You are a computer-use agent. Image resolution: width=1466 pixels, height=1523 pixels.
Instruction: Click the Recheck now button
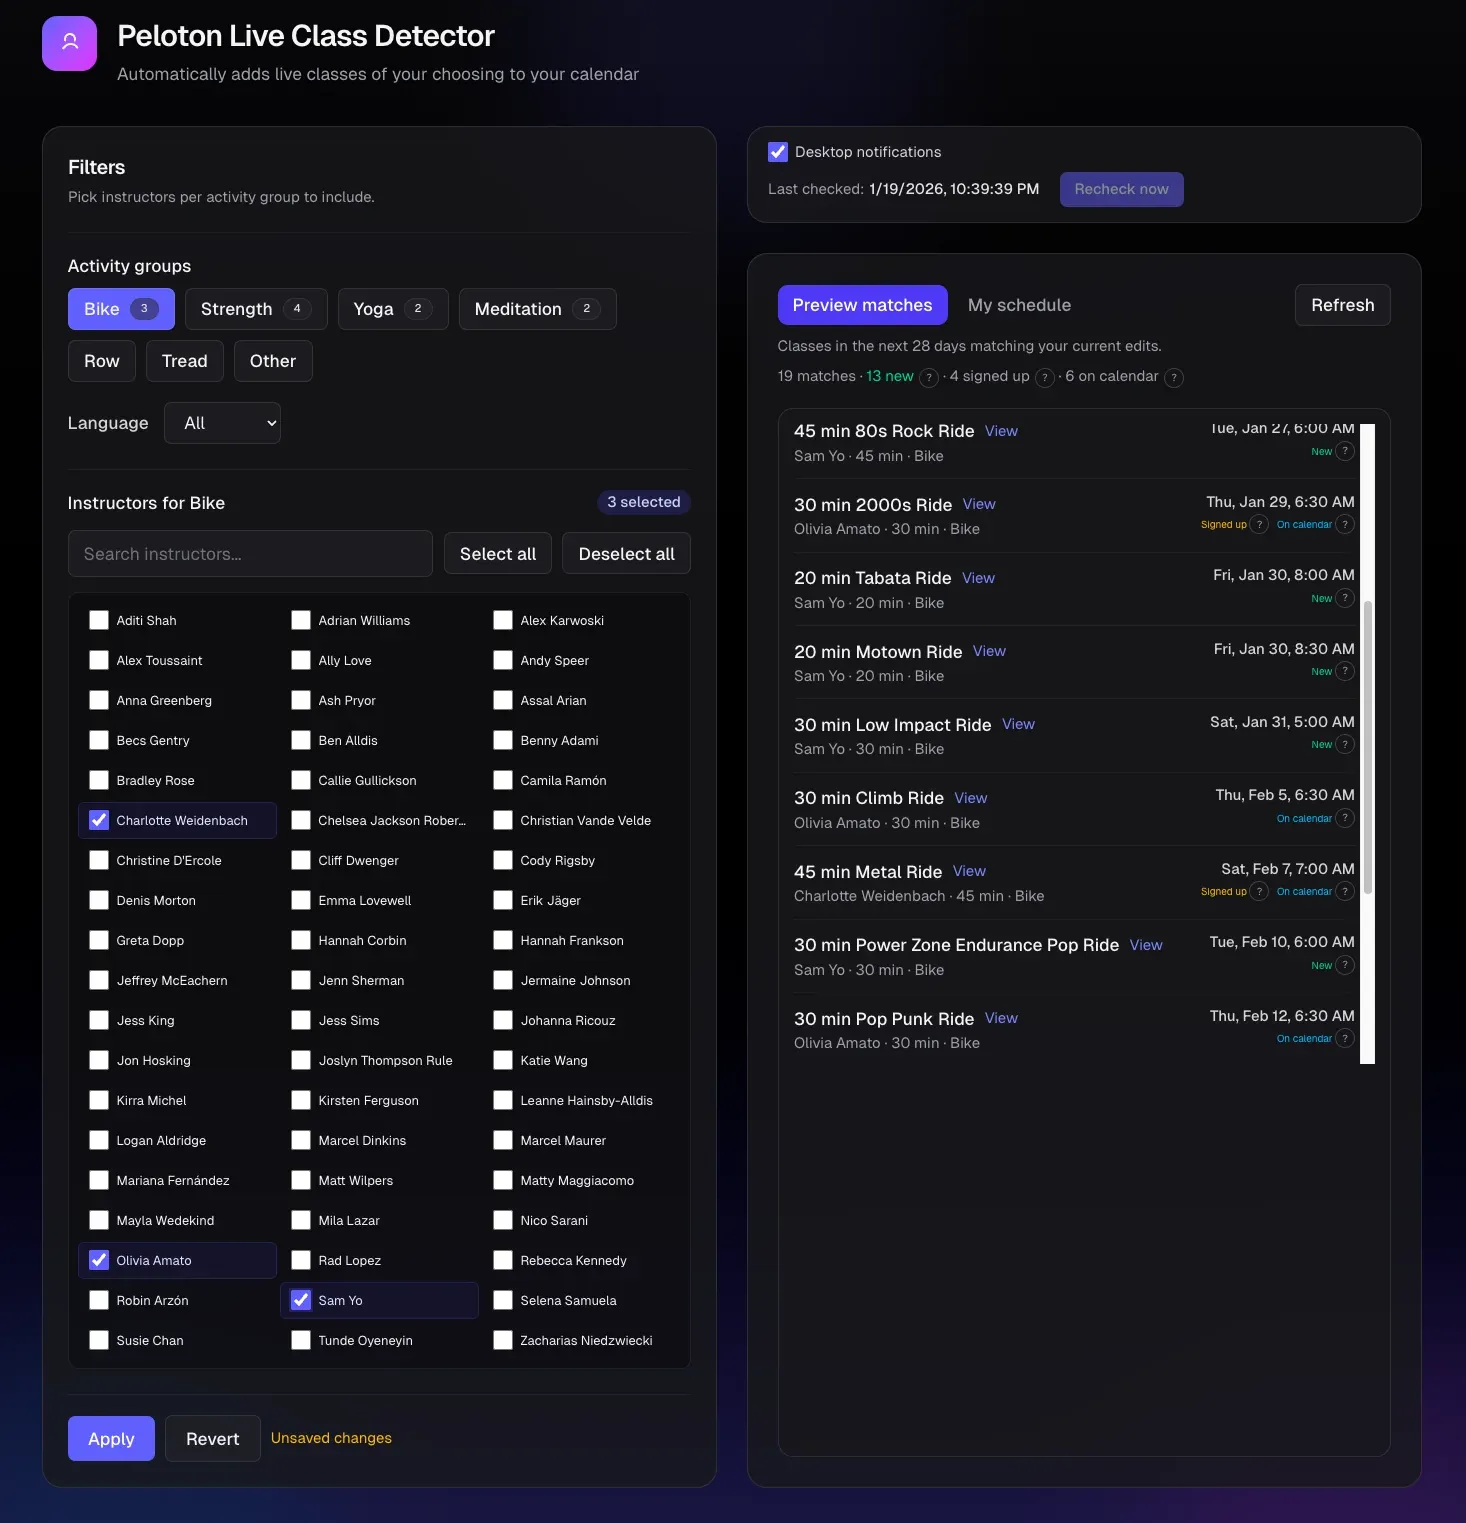tap(1121, 189)
